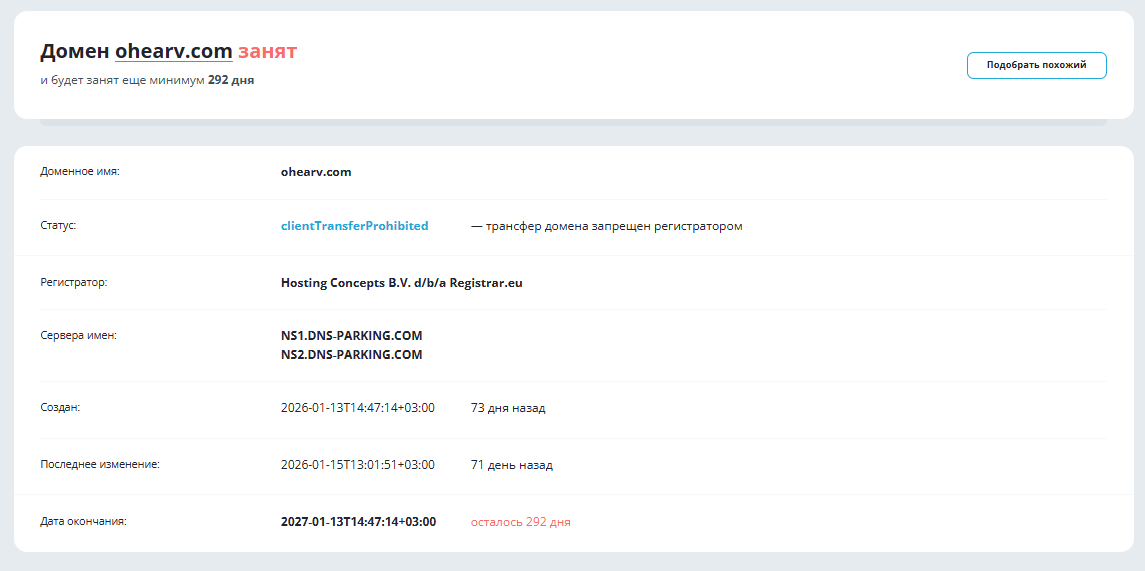Click the '71 день назад' text
The height and width of the screenshot is (571, 1145).
512,465
